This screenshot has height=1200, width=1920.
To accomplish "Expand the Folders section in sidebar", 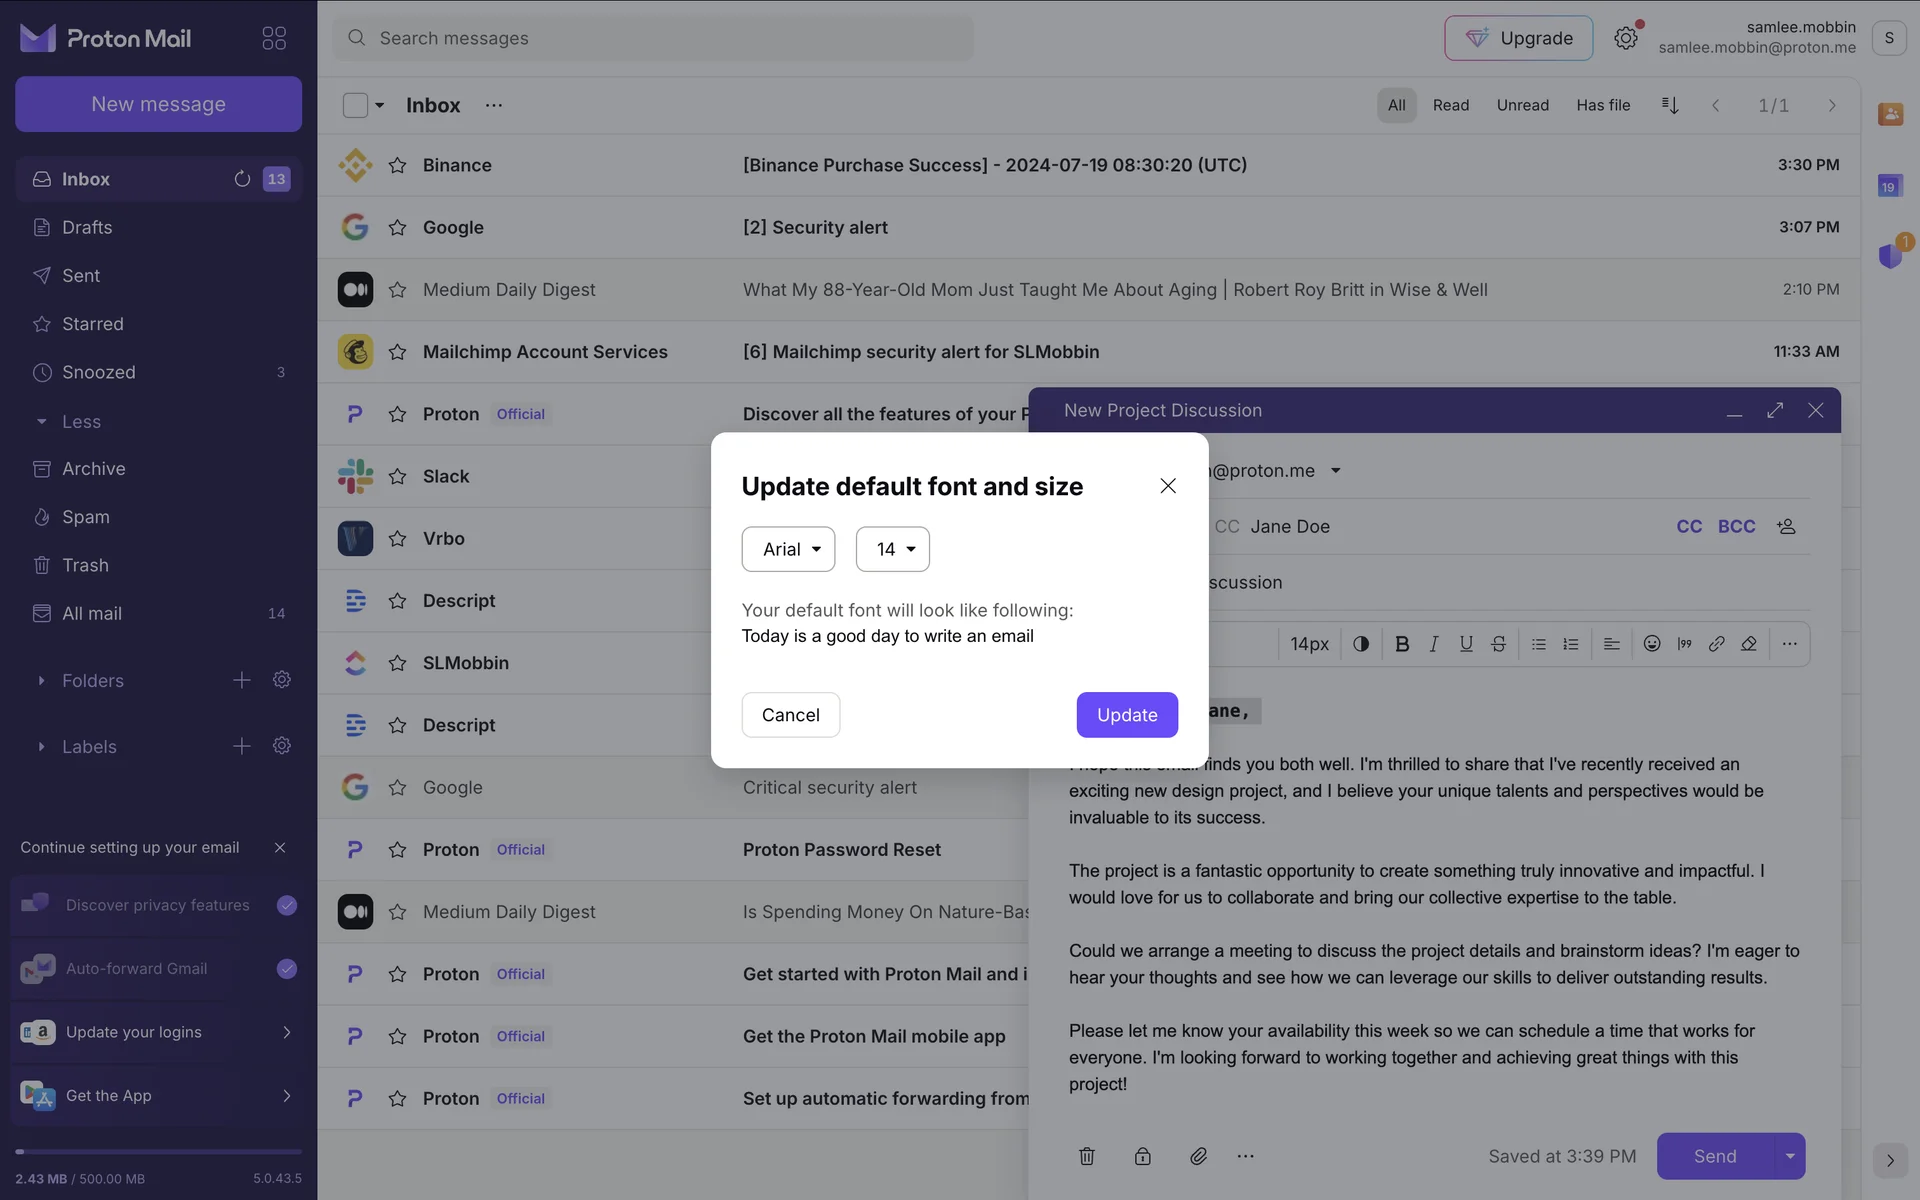I will coord(41,681).
